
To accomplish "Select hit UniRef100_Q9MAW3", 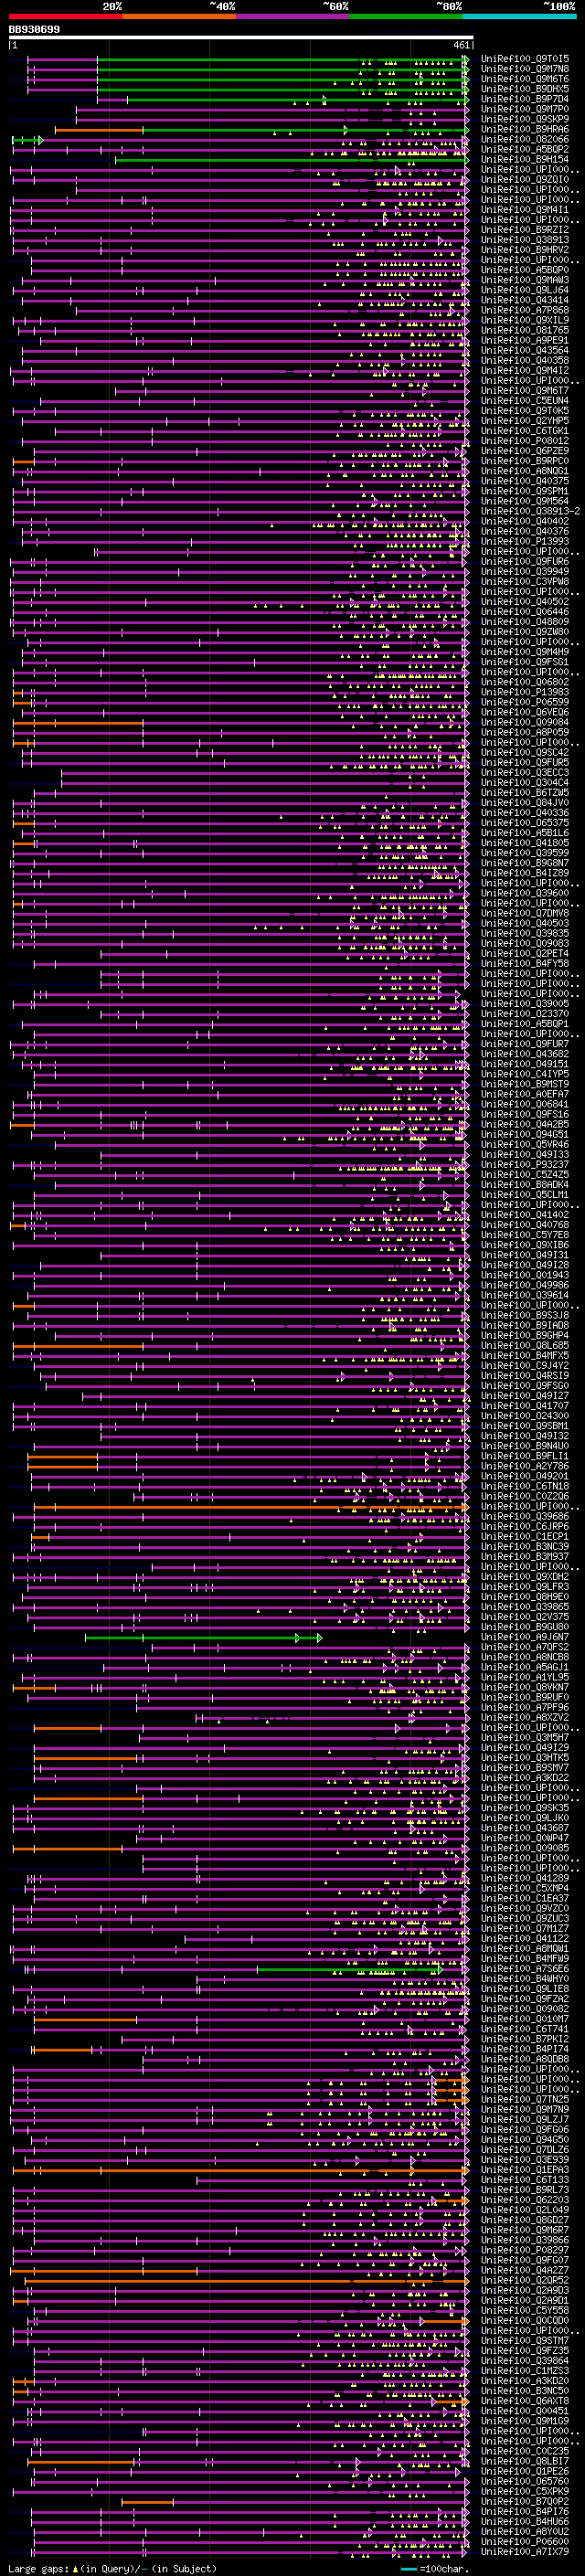I will (x=525, y=280).
